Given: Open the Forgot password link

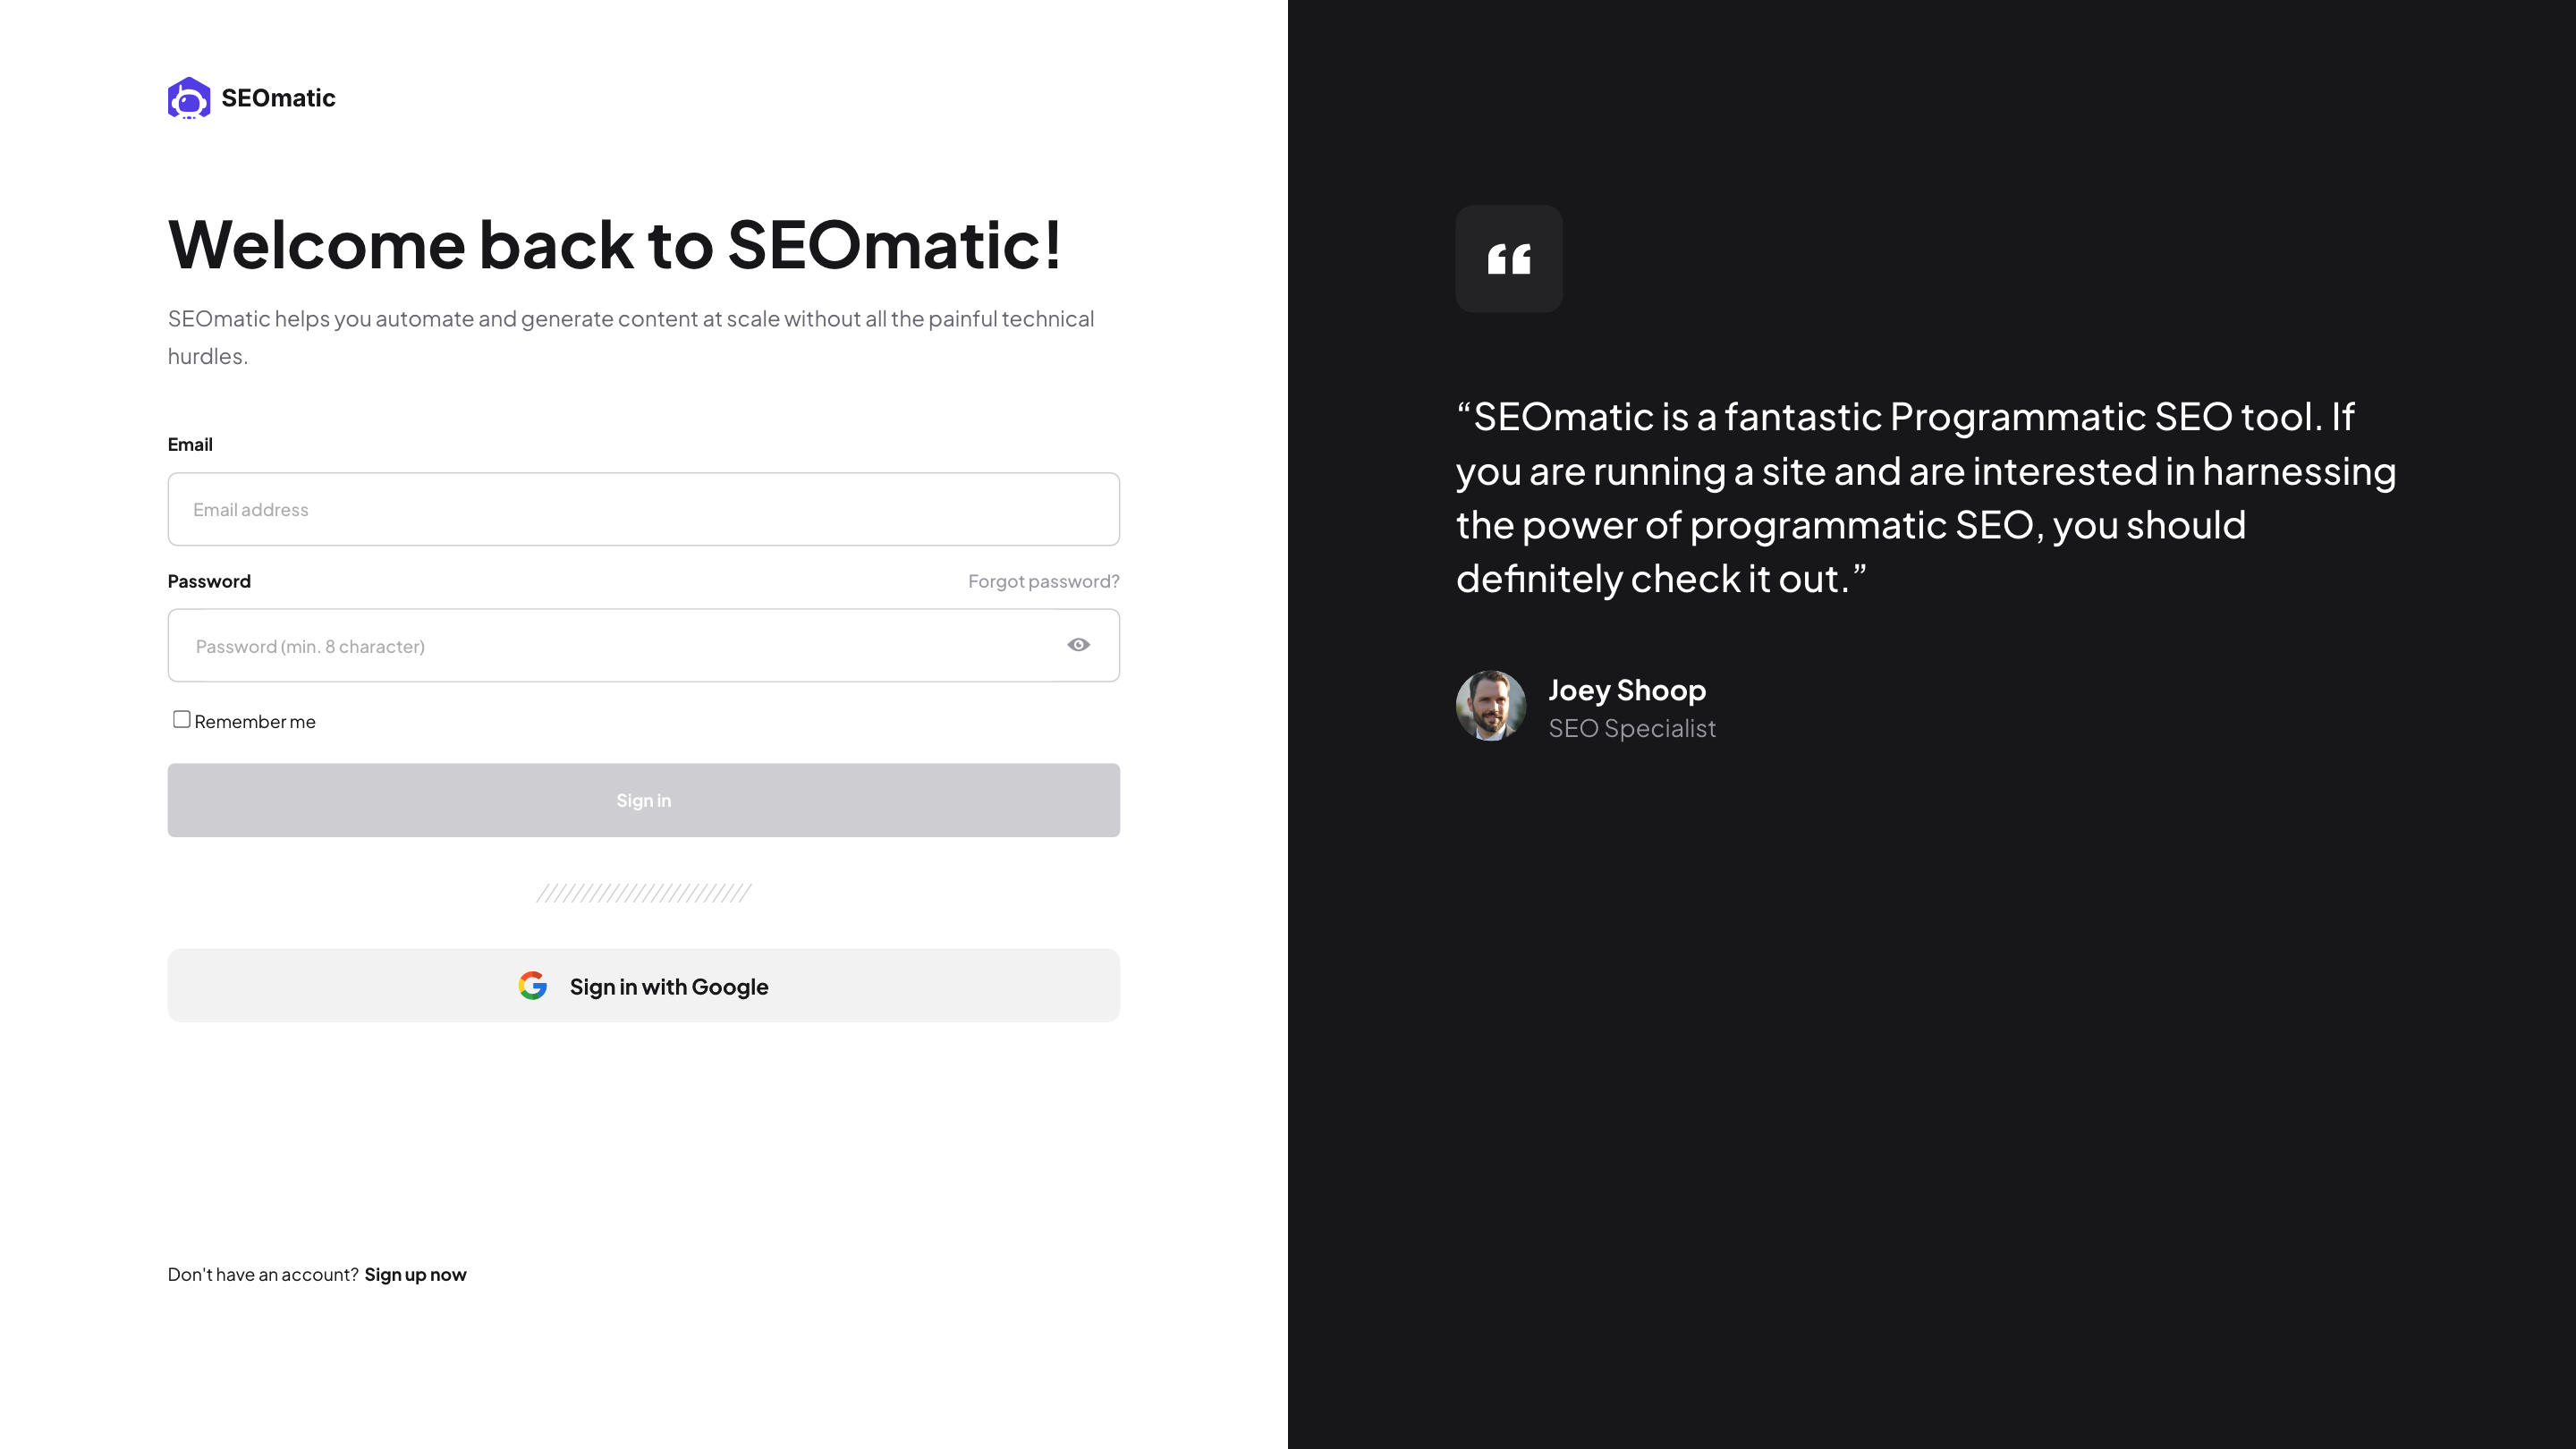Looking at the screenshot, I should (x=1043, y=580).
